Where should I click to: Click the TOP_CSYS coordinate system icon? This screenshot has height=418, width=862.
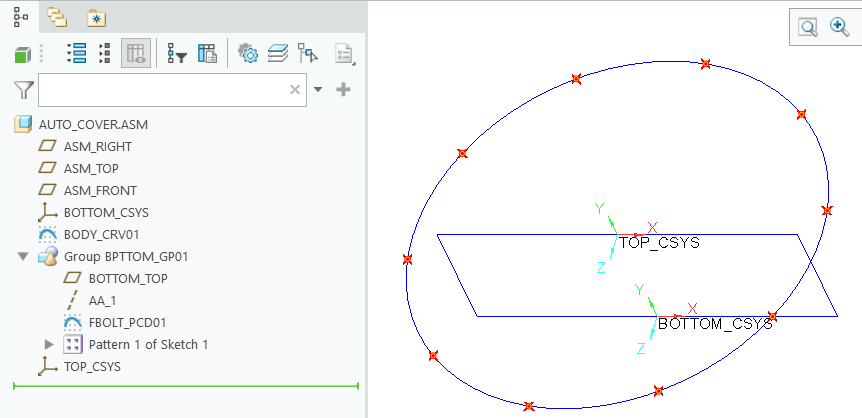(48, 366)
